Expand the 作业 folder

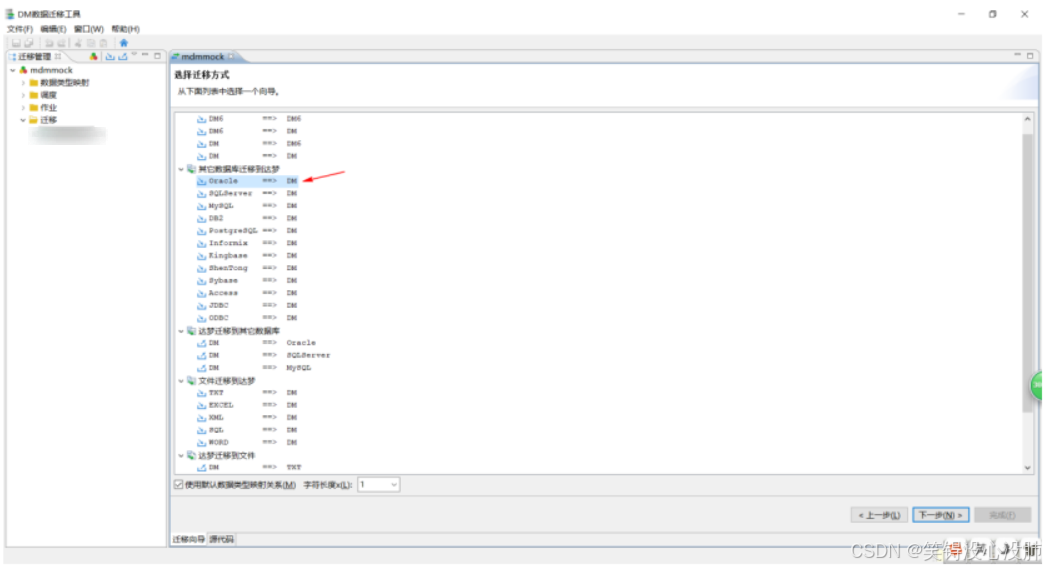click(23, 107)
